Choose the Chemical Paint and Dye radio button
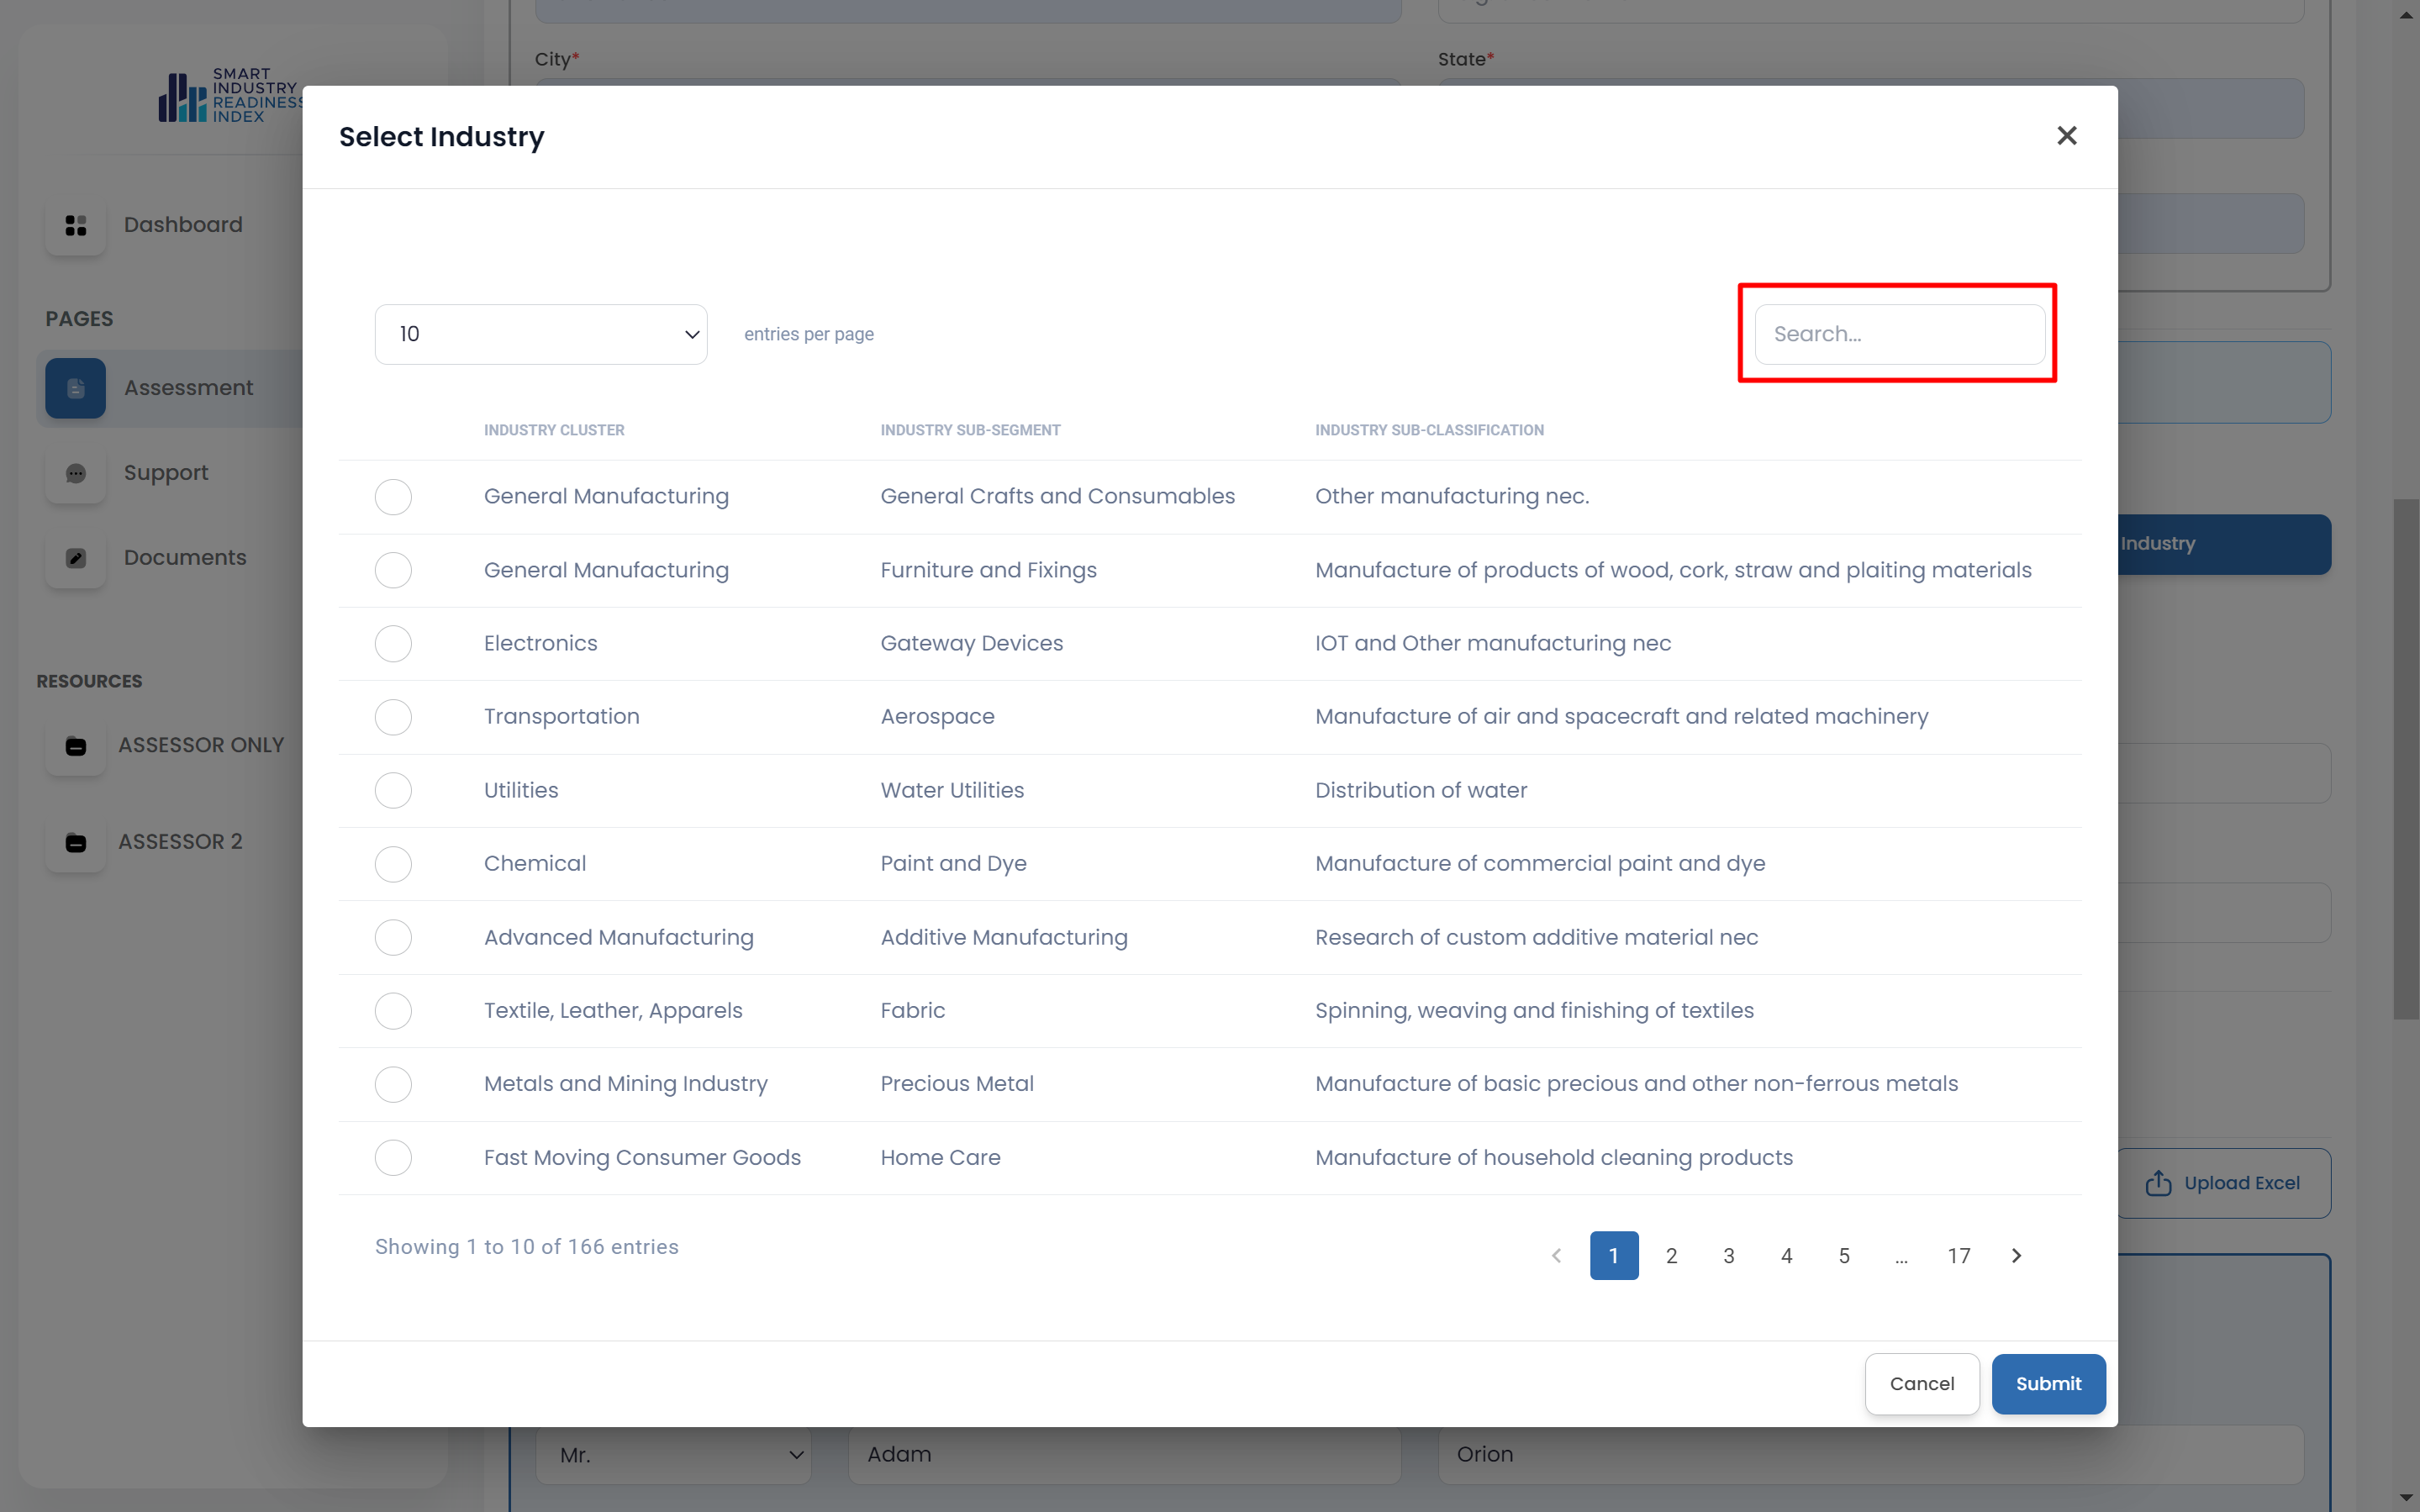The image size is (2420, 1512). point(393,864)
